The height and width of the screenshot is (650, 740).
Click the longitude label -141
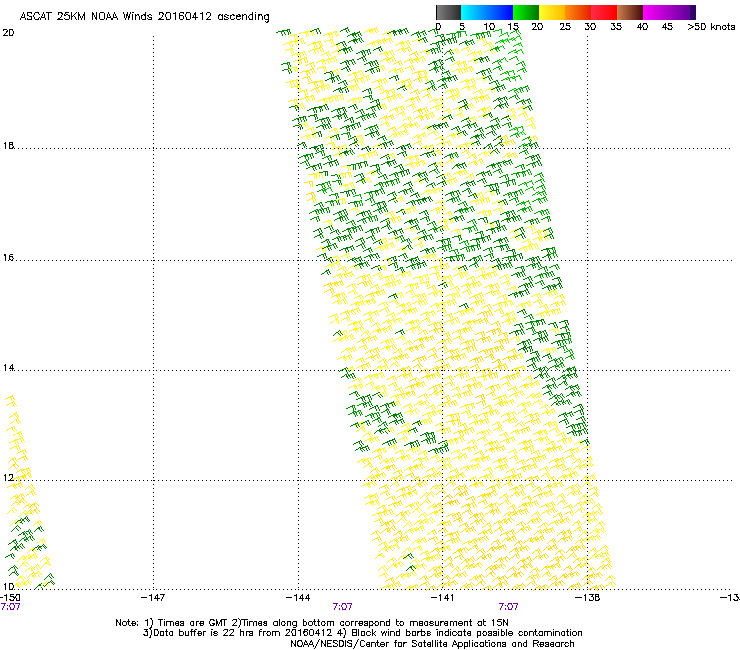[442, 598]
